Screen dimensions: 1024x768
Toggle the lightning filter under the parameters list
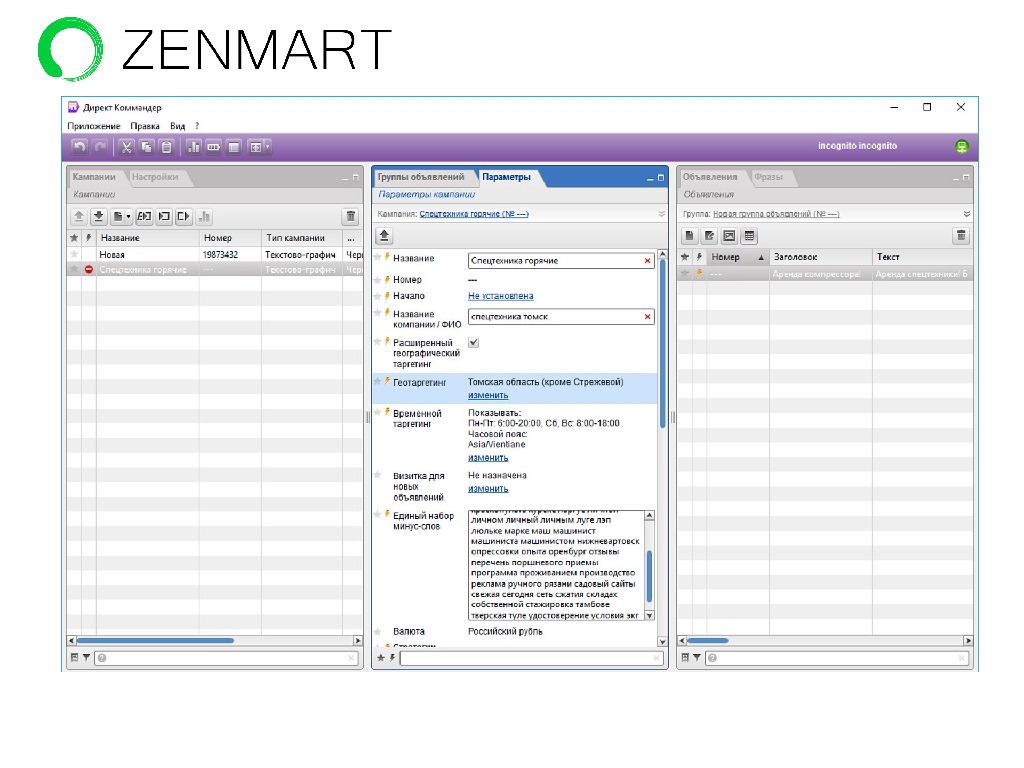(x=392, y=658)
